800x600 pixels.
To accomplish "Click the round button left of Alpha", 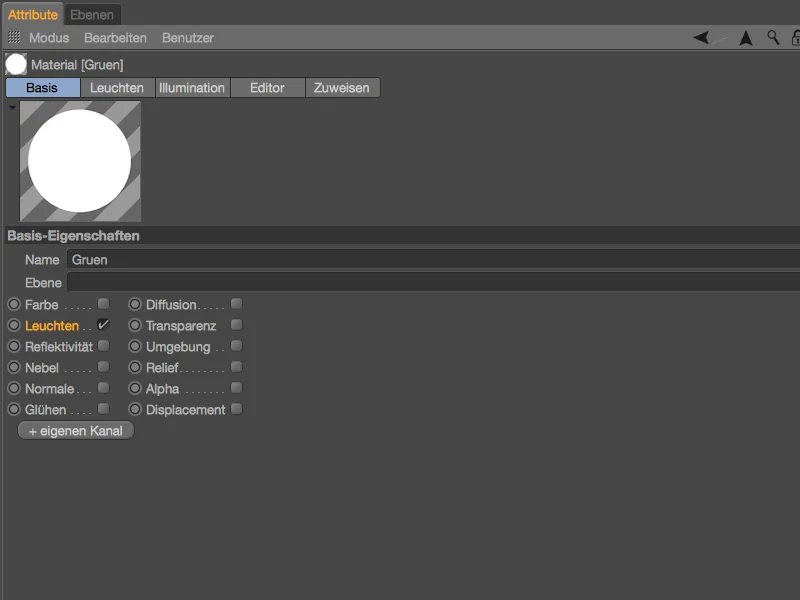I will (135, 388).
